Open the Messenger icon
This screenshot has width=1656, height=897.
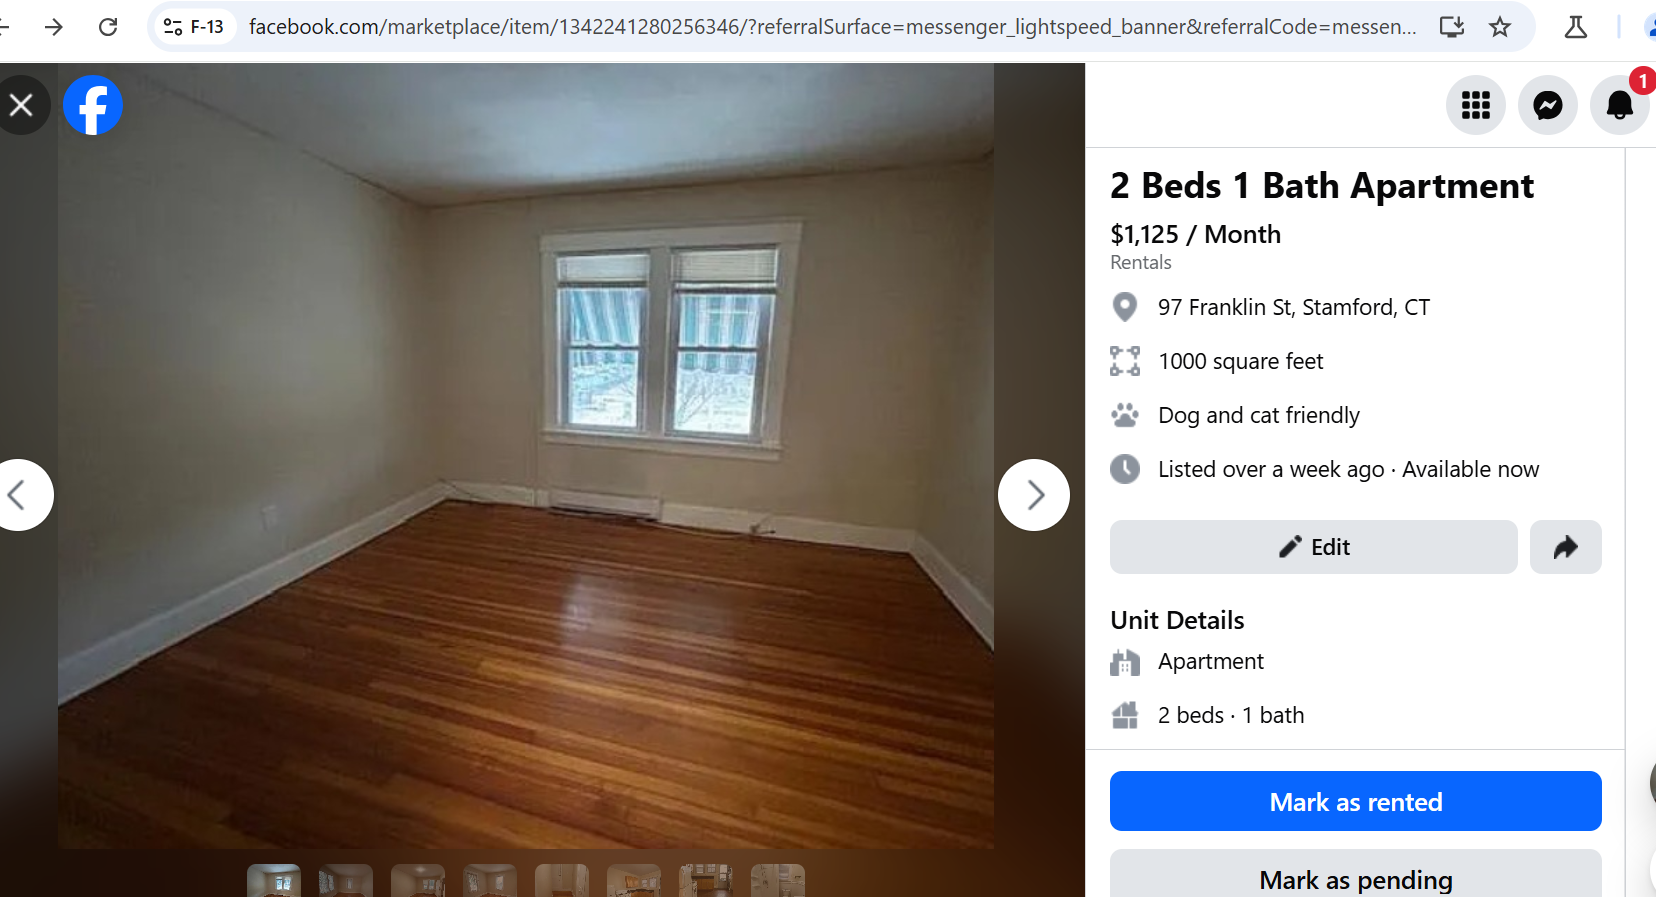[1548, 105]
